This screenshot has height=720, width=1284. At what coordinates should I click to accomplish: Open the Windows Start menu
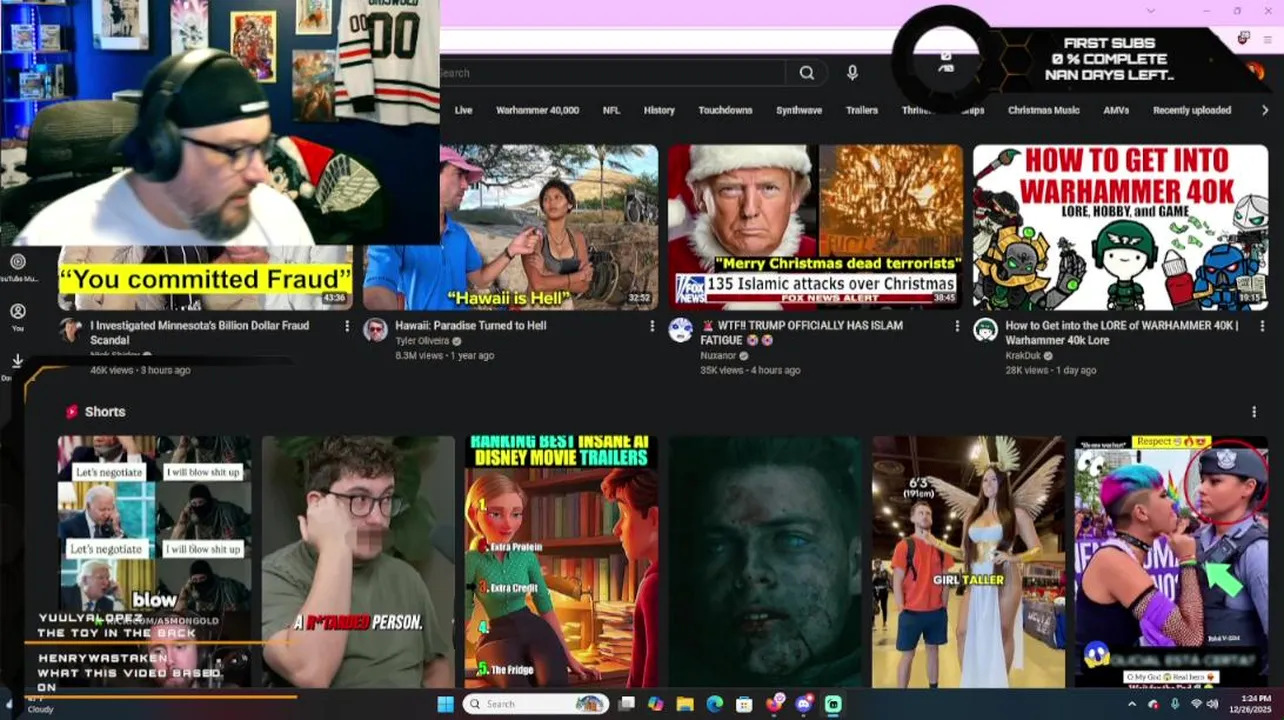[x=446, y=704]
